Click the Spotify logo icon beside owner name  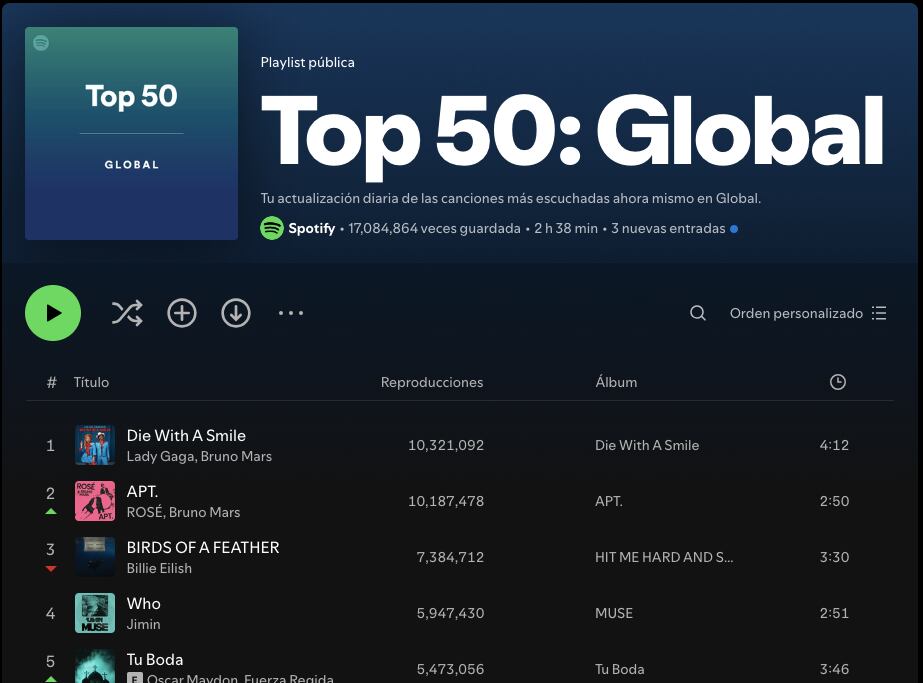click(x=272, y=228)
